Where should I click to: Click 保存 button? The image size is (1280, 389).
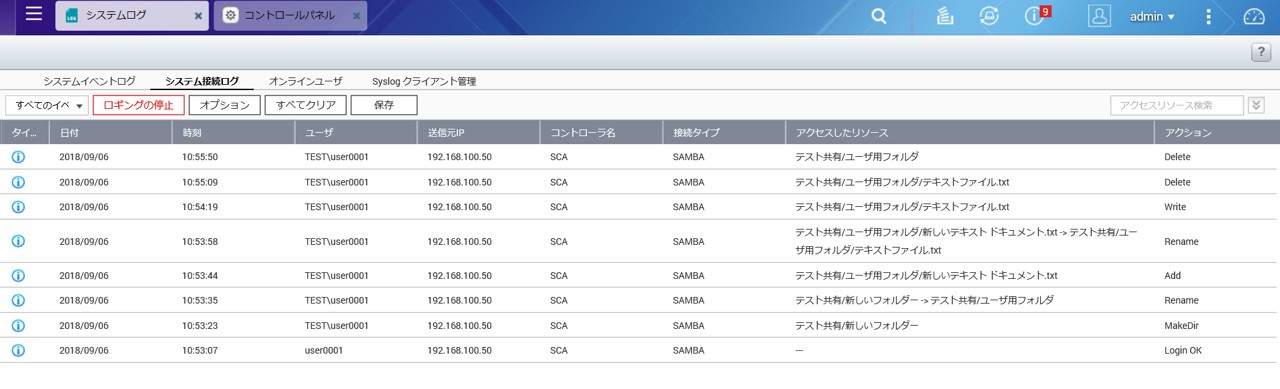coord(384,105)
